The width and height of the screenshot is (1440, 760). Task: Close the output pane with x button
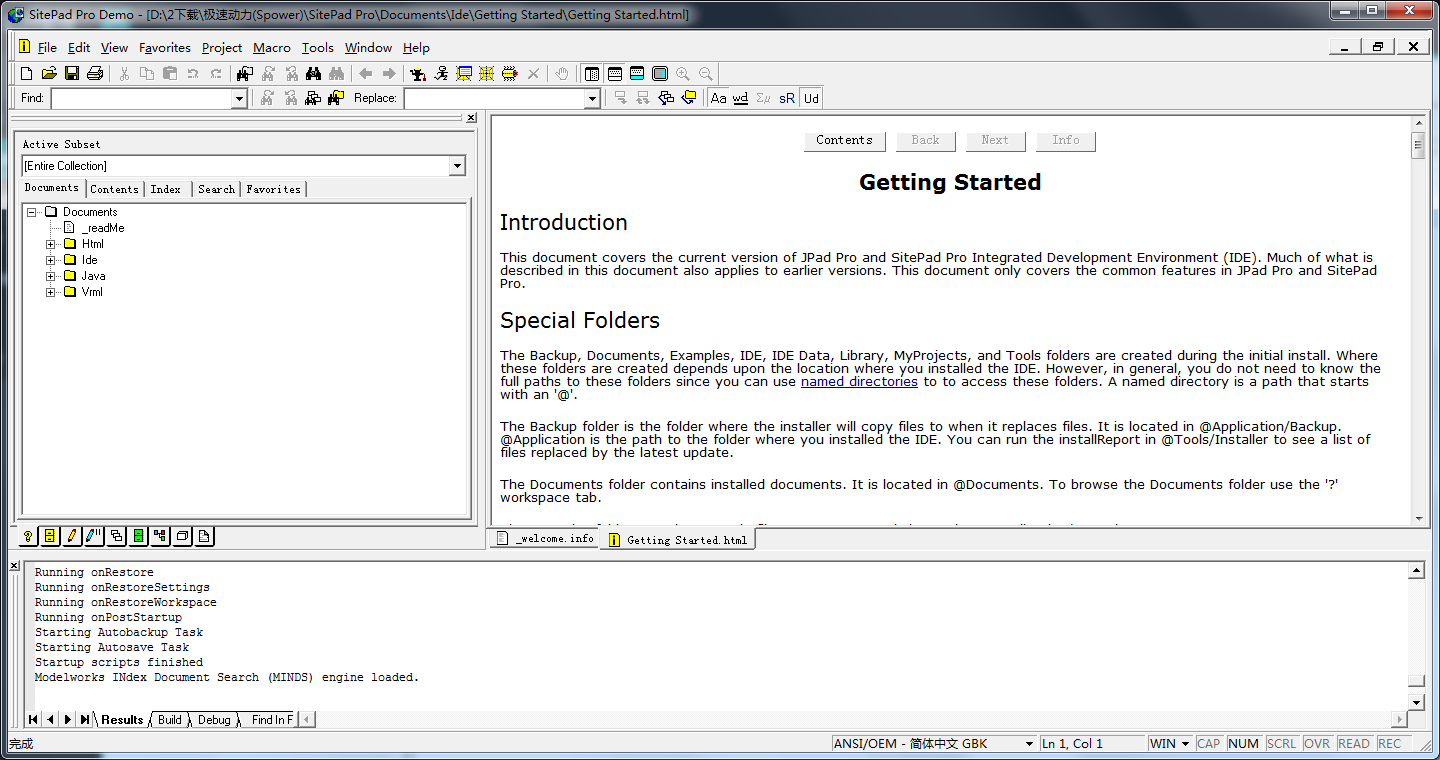[14, 566]
